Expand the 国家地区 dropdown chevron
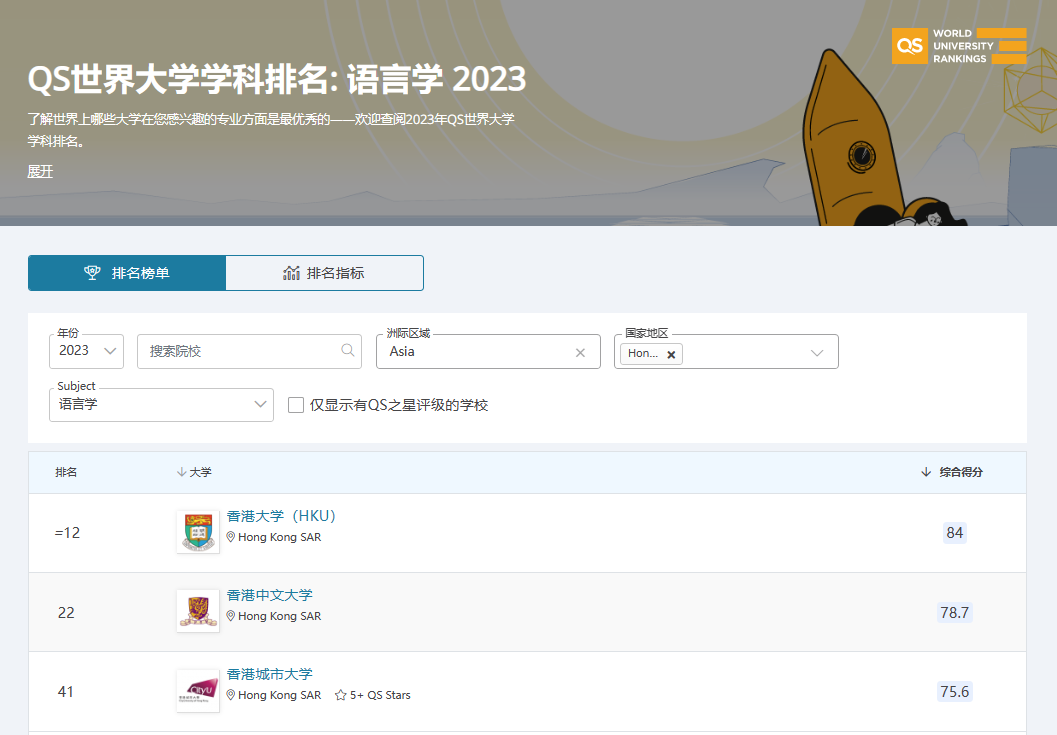 pos(817,353)
